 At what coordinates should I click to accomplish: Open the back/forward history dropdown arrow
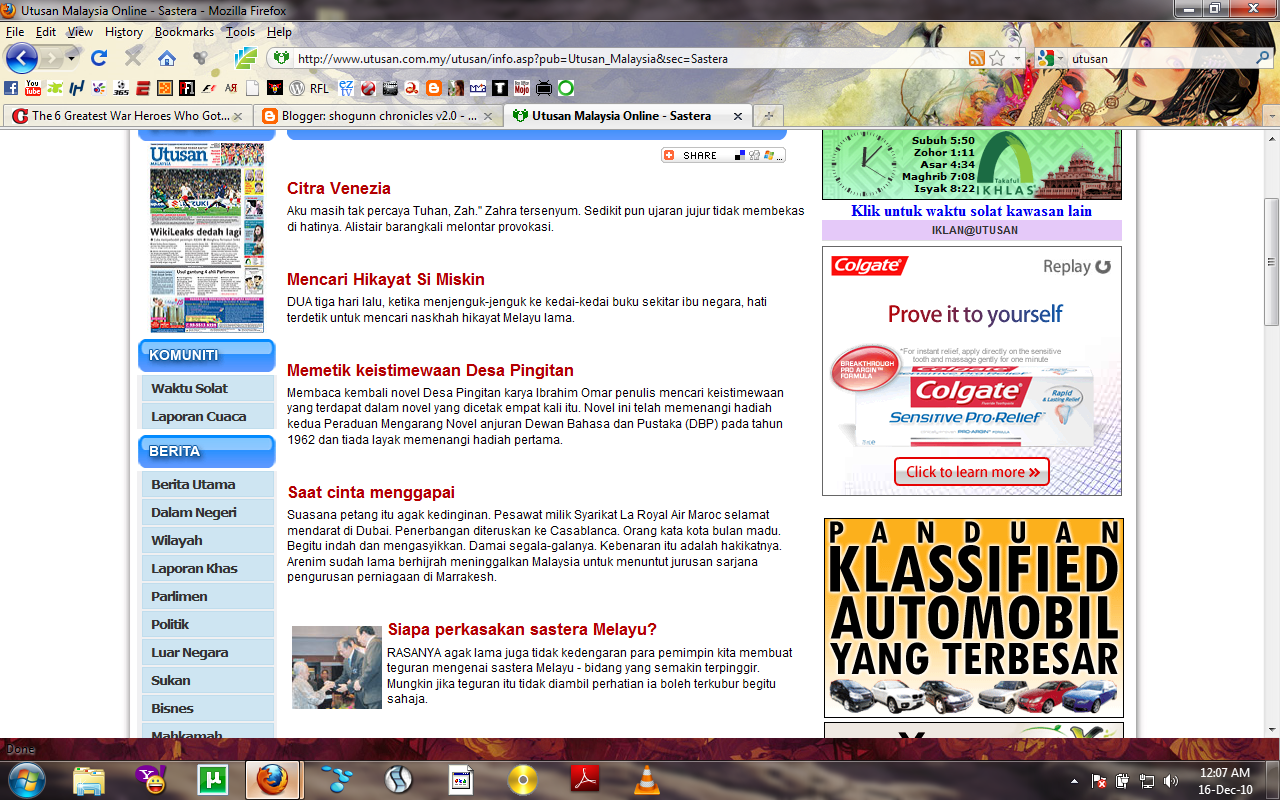pos(71,58)
